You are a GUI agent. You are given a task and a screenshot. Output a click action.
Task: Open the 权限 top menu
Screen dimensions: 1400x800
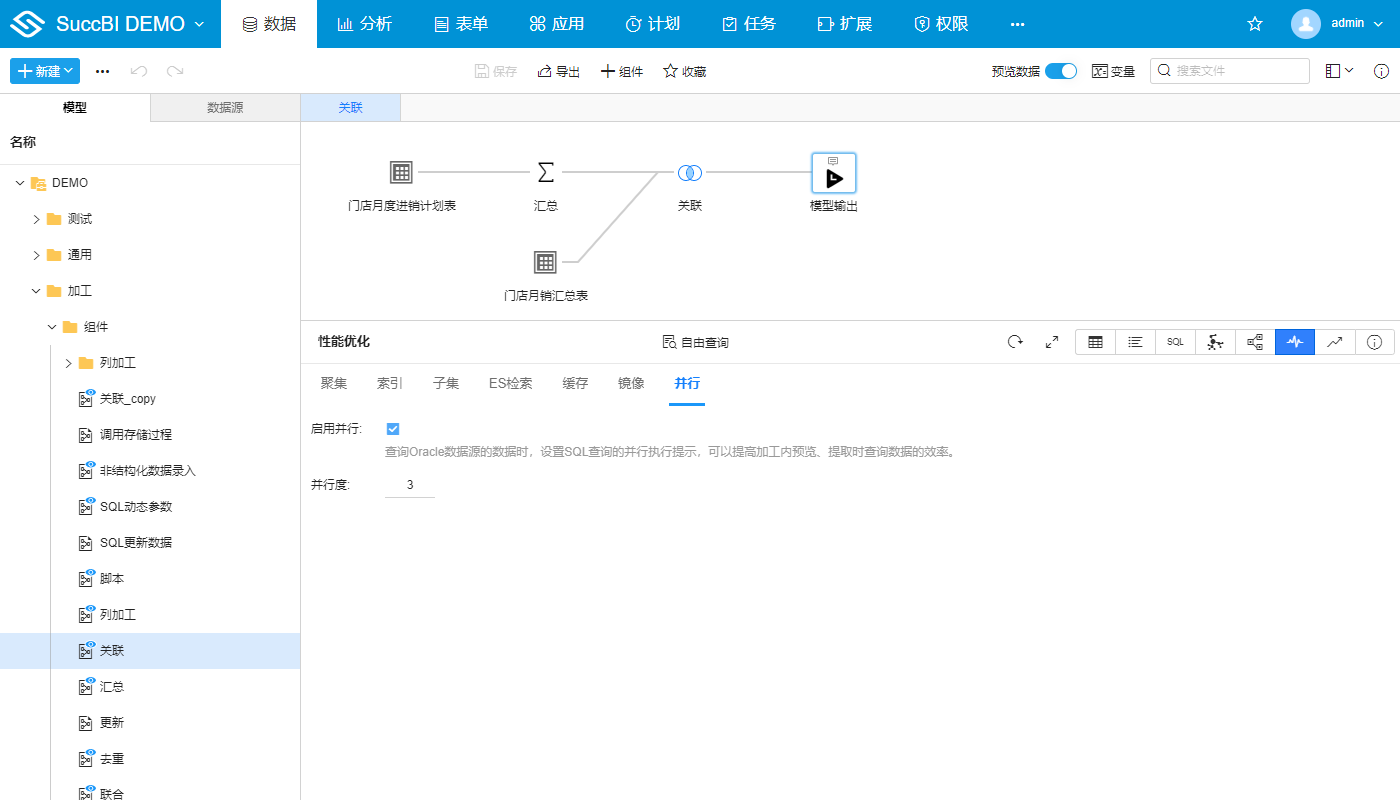point(941,24)
